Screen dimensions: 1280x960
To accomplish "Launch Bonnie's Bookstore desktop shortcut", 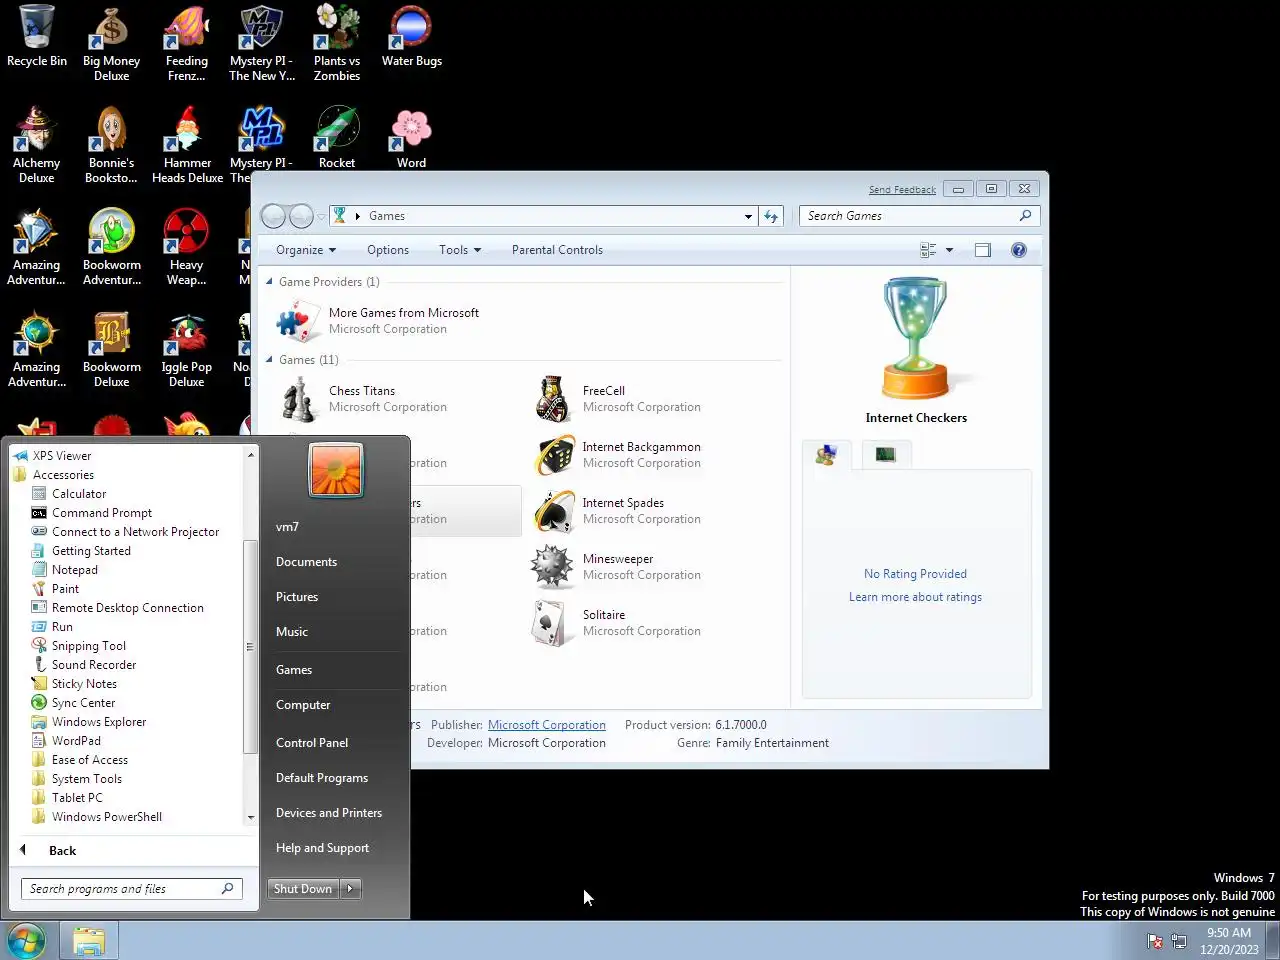I will tap(111, 146).
